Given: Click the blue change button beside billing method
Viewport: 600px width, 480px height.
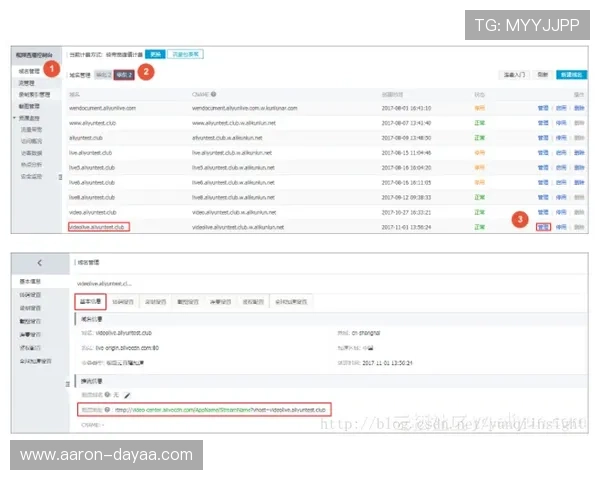Looking at the screenshot, I should point(155,54).
